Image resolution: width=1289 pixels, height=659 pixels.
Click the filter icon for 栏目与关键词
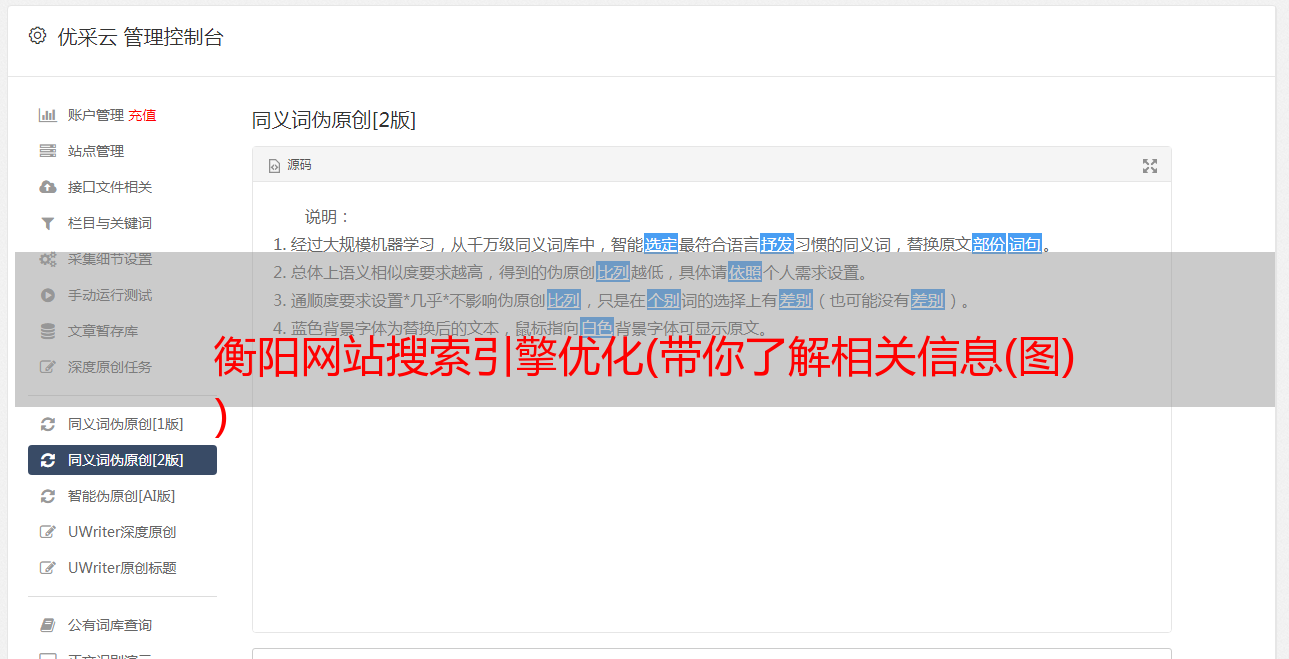[x=47, y=223]
